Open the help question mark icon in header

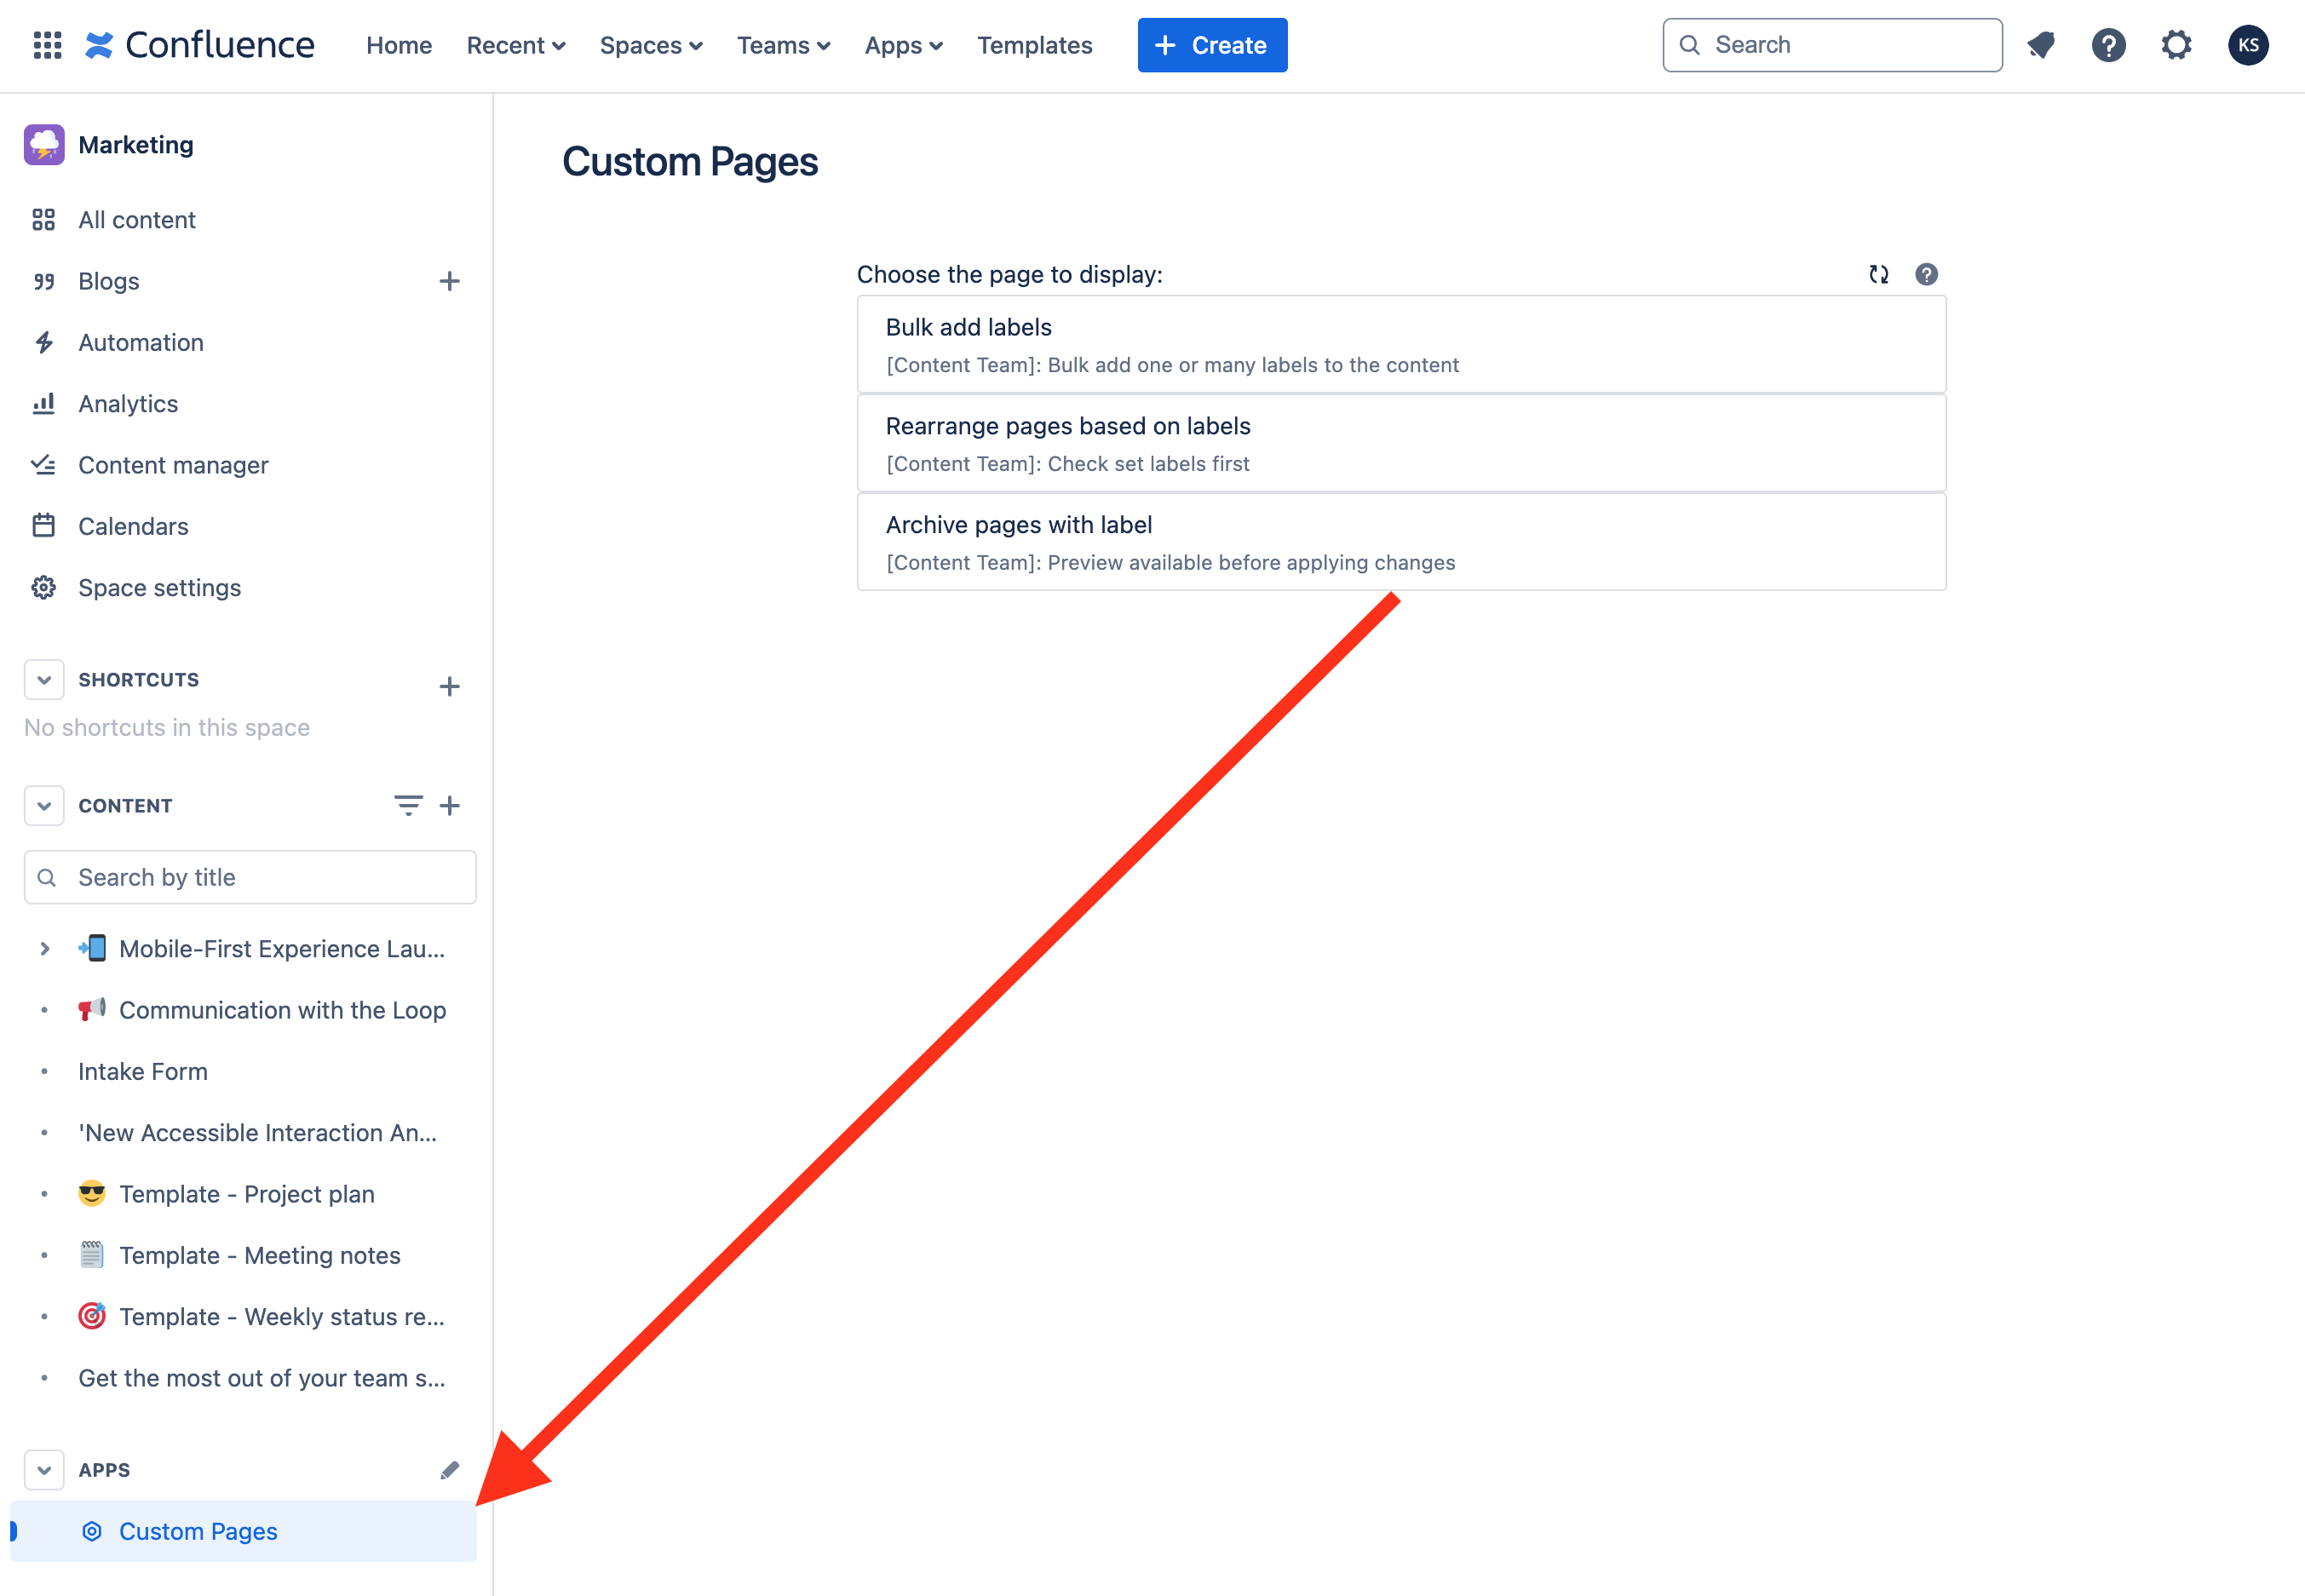click(x=2108, y=45)
